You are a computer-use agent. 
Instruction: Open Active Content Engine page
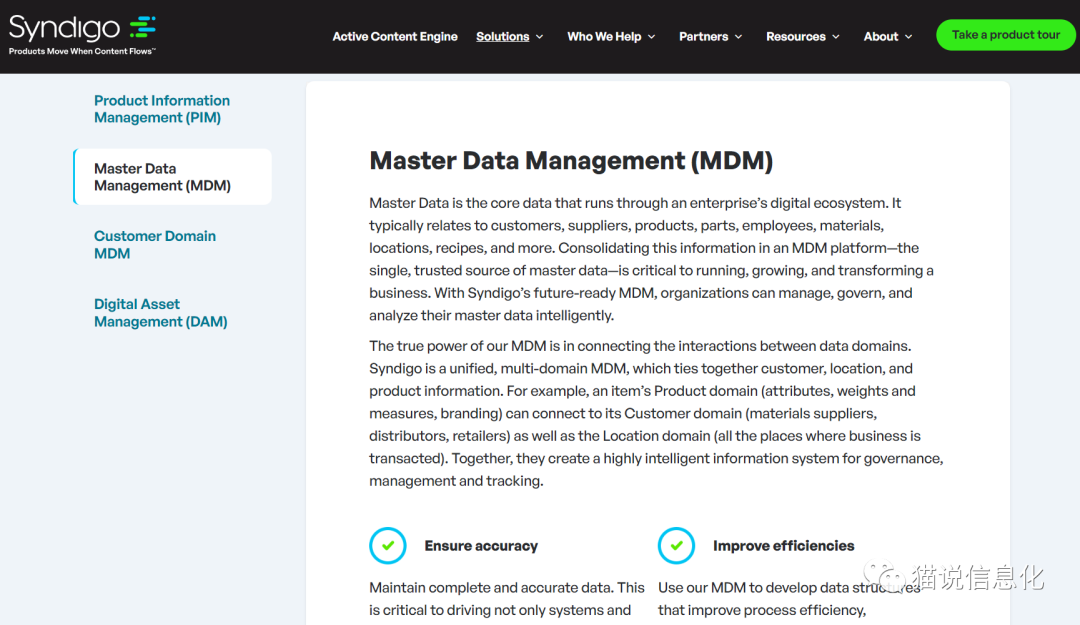[x=395, y=37]
